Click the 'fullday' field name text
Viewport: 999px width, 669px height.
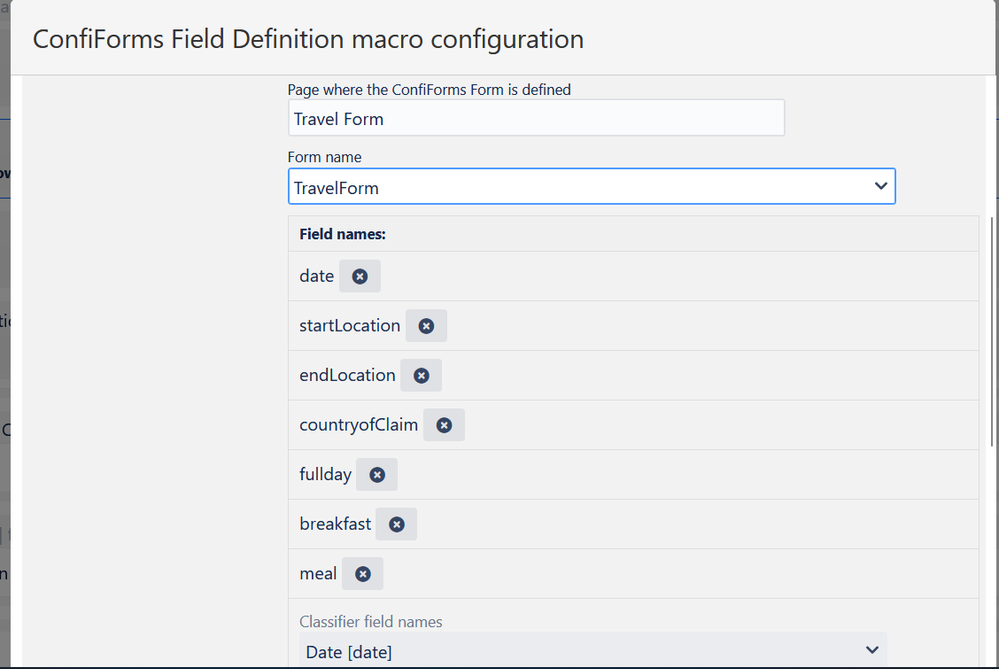click(x=326, y=475)
